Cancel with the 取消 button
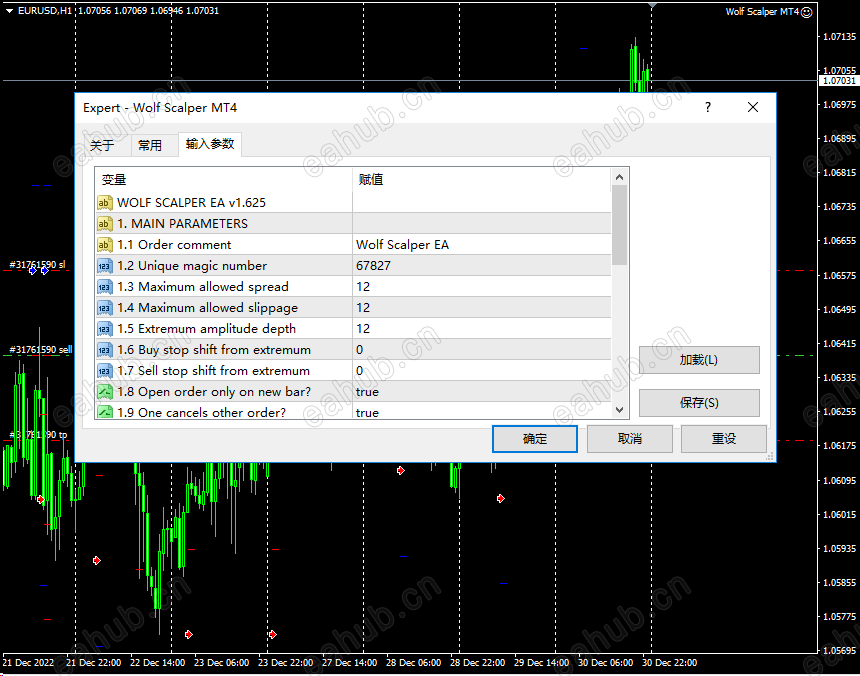Image resolution: width=860 pixels, height=676 pixels. tap(630, 439)
